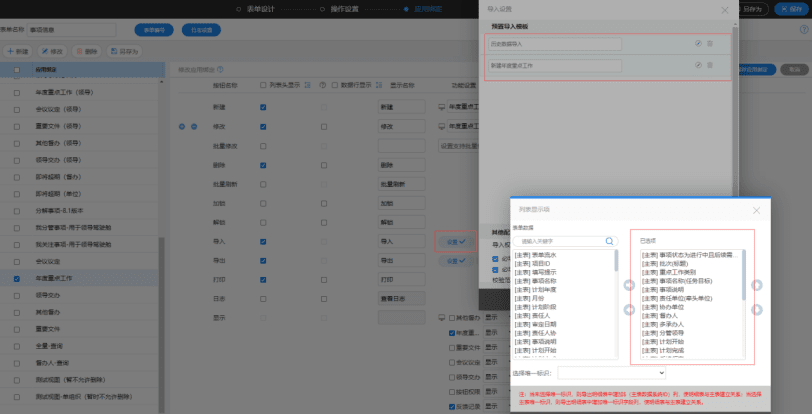Click the 历史数据导入 template name field
The image size is (812, 415).
(x=555, y=44)
